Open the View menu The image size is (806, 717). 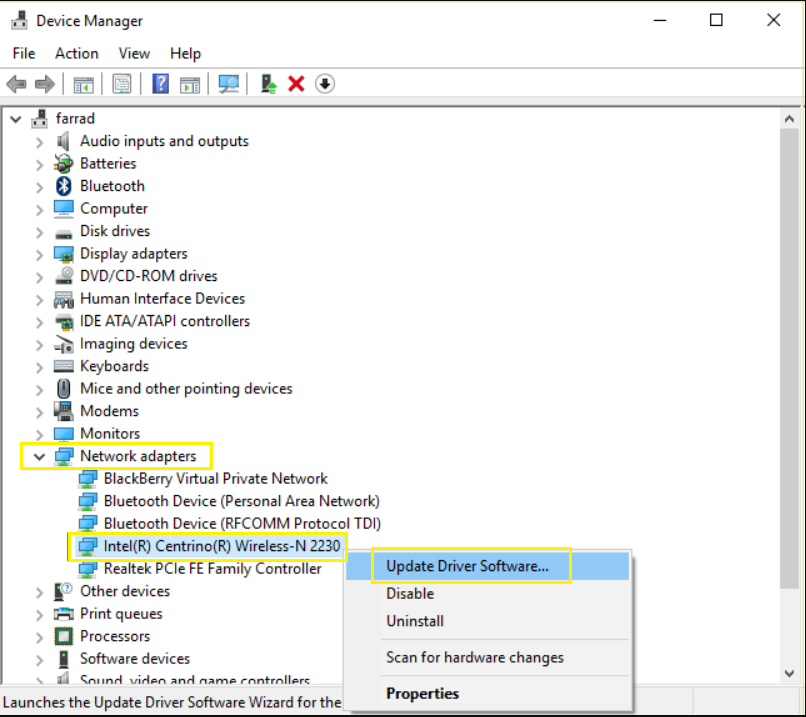click(x=134, y=53)
